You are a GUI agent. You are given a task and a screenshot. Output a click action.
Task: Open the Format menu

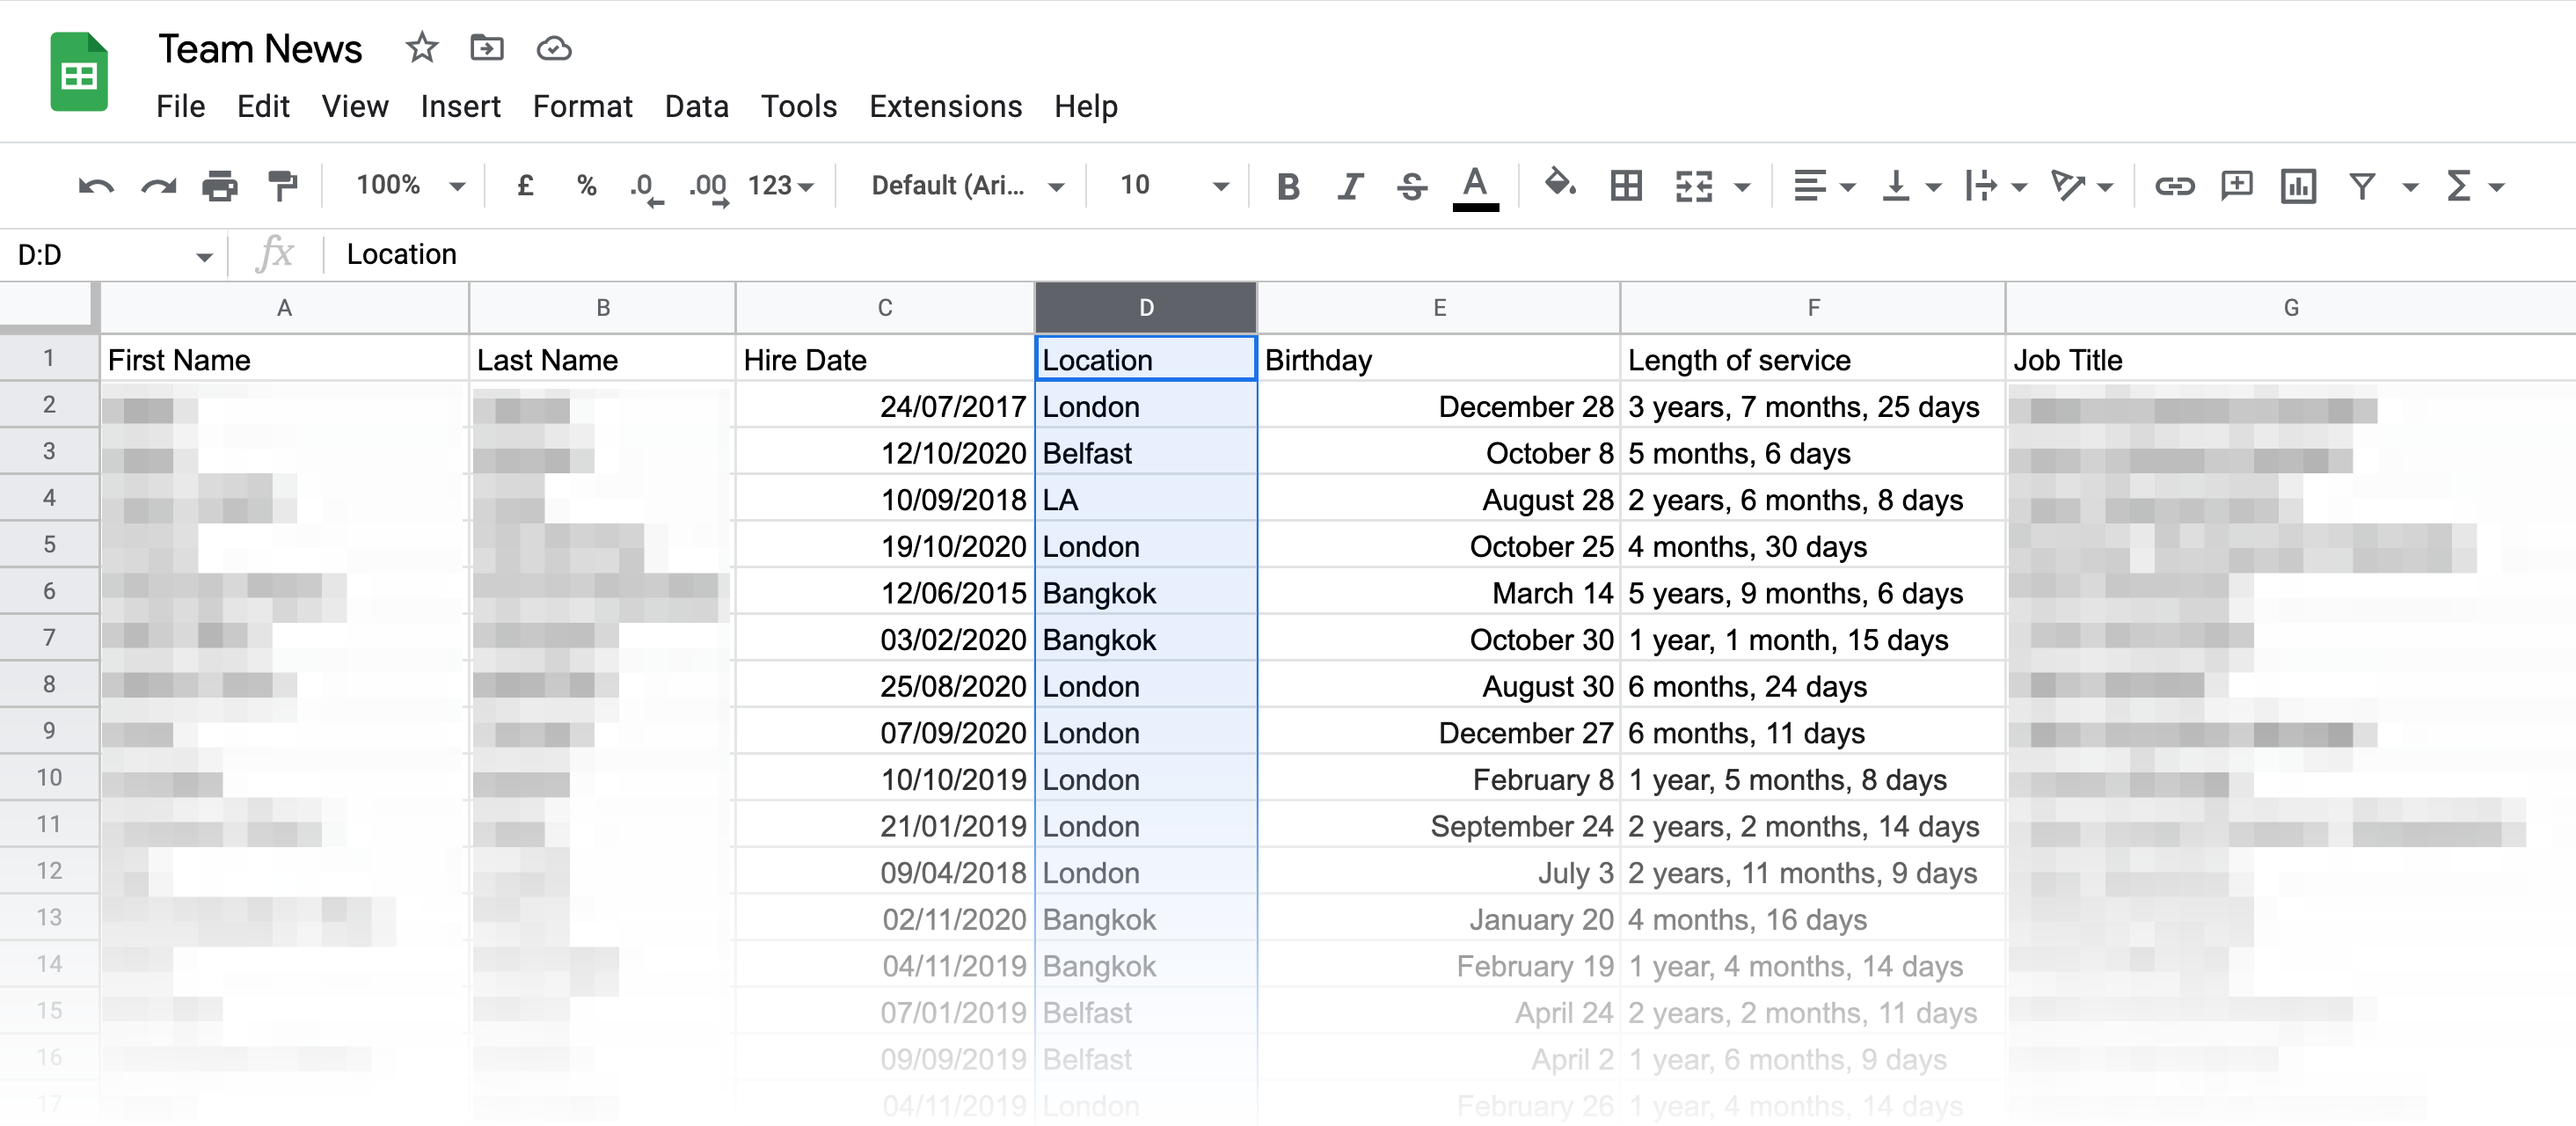pyautogui.click(x=582, y=106)
